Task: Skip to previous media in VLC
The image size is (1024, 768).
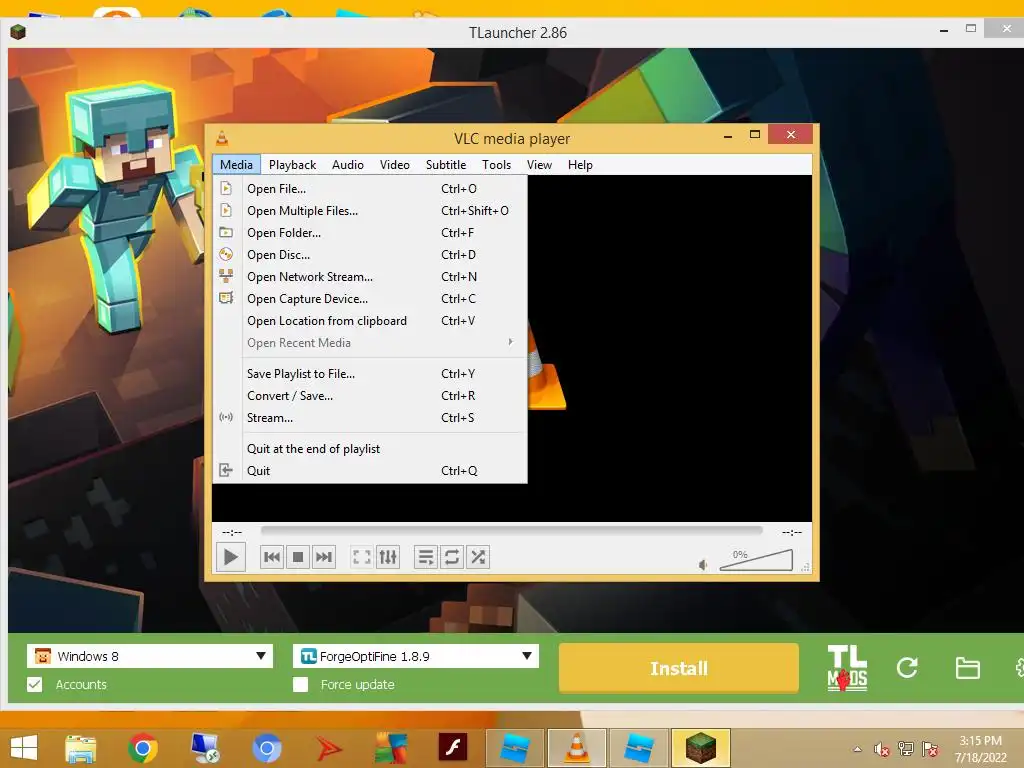Action: click(x=272, y=557)
